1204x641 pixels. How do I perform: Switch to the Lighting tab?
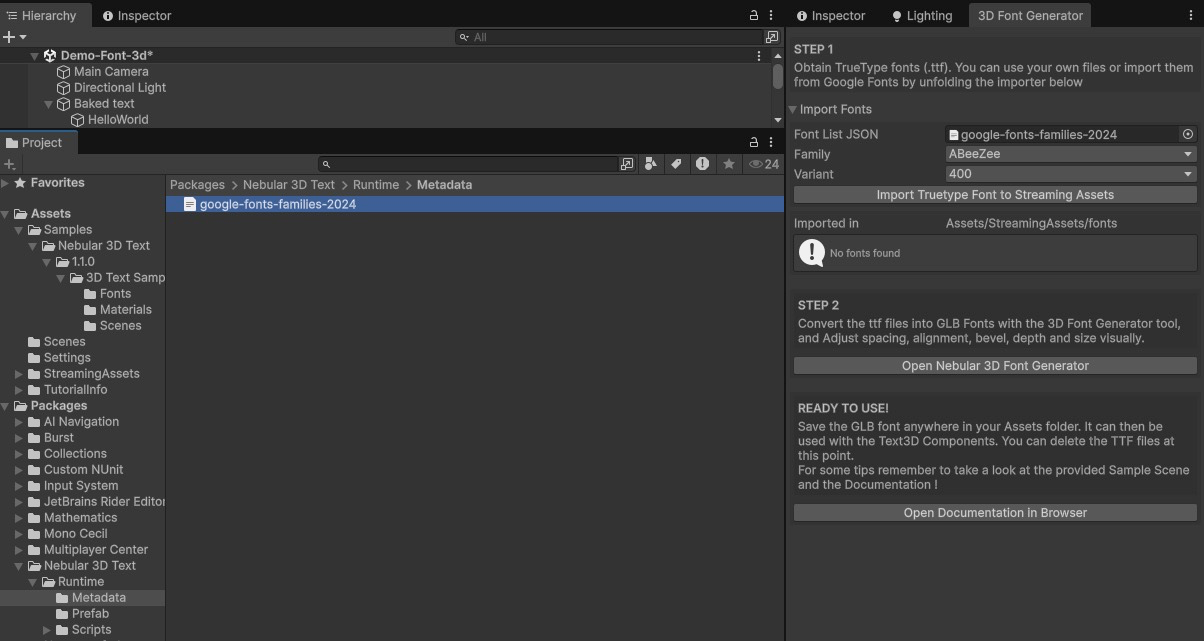(x=921, y=15)
